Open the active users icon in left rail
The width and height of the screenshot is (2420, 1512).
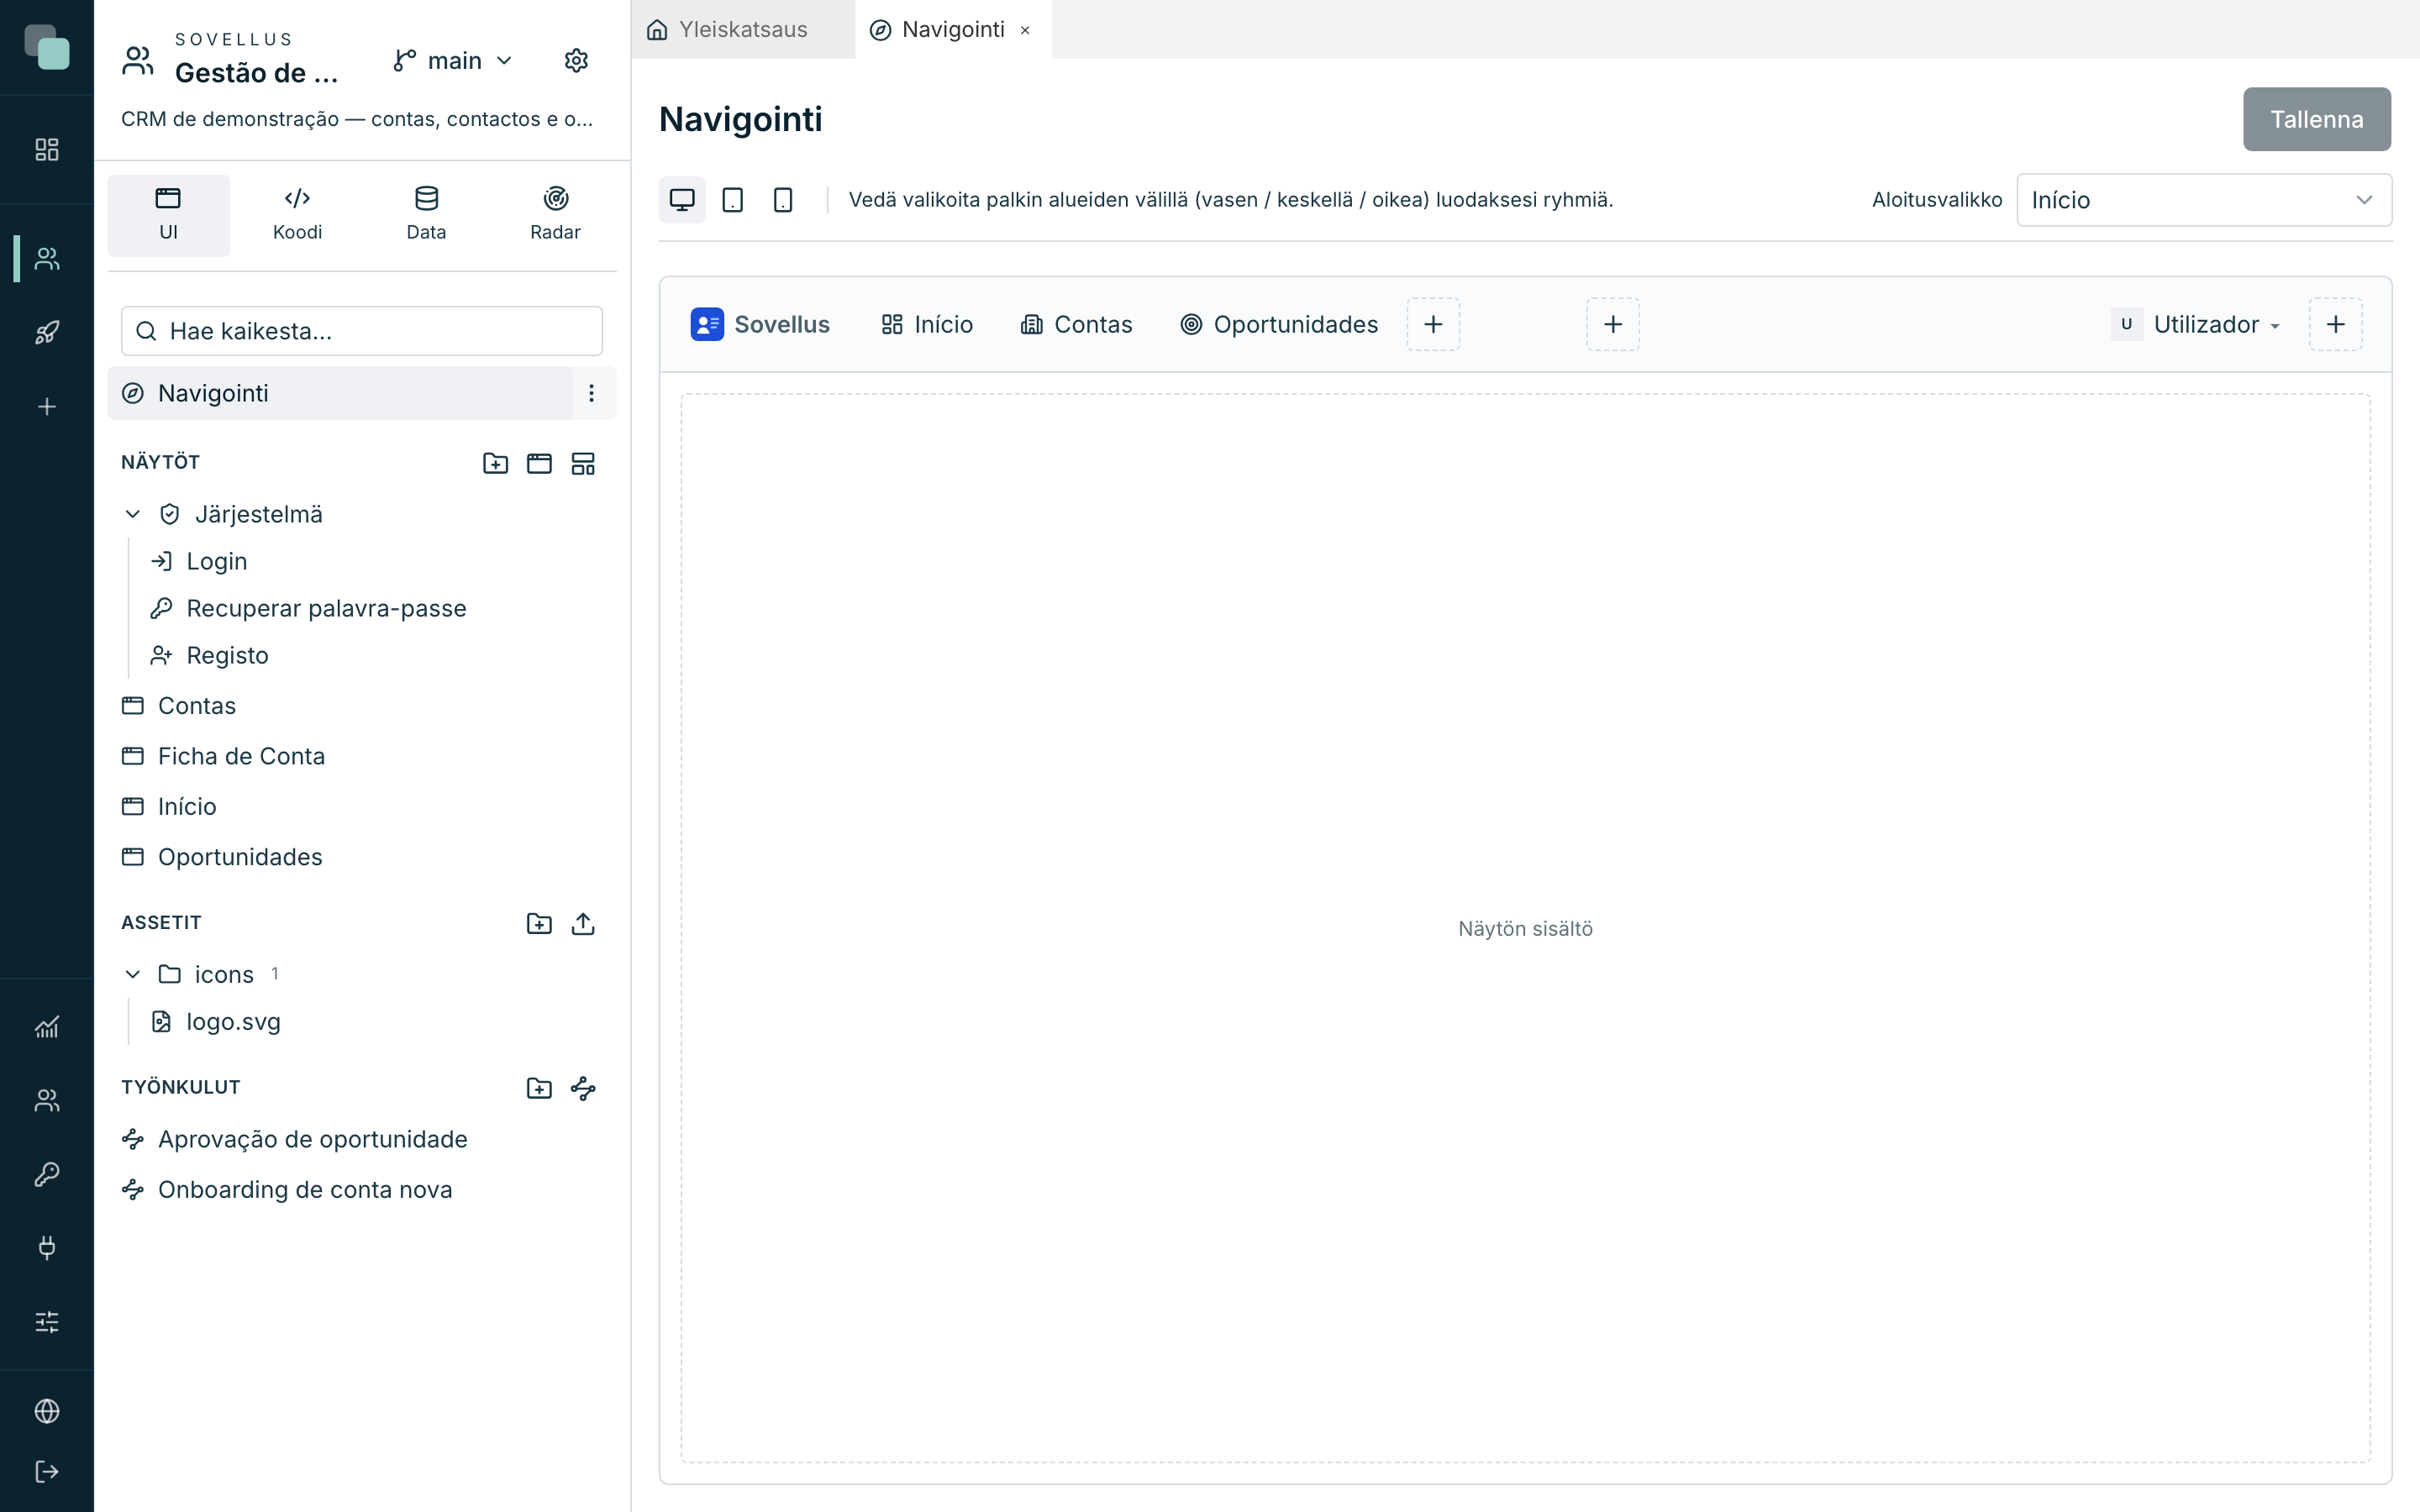[x=47, y=259]
